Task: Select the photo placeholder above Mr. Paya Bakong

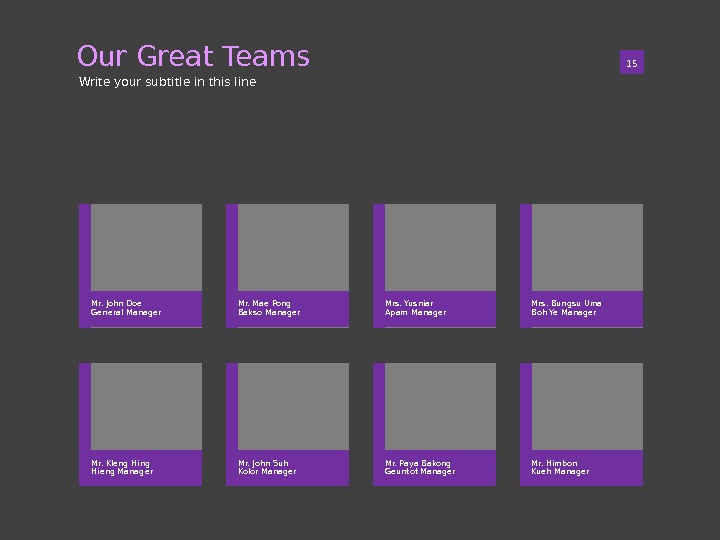Action: pos(440,406)
